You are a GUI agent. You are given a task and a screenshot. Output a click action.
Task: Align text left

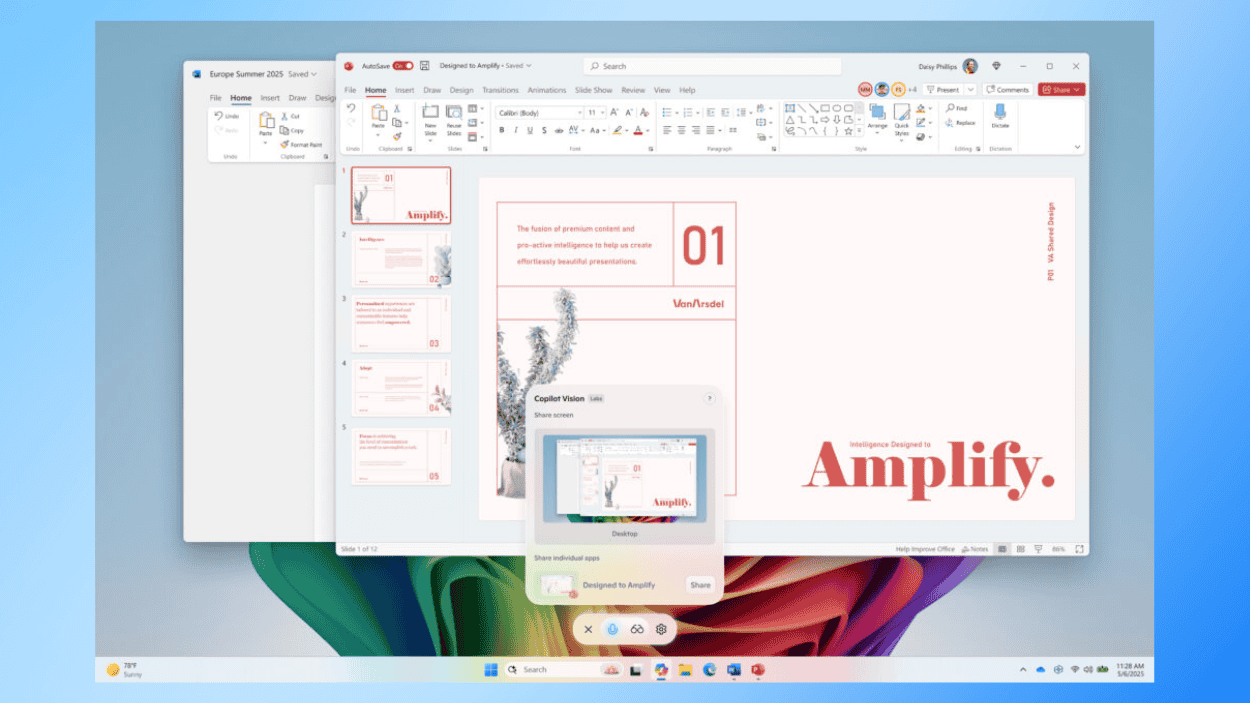[x=667, y=130]
